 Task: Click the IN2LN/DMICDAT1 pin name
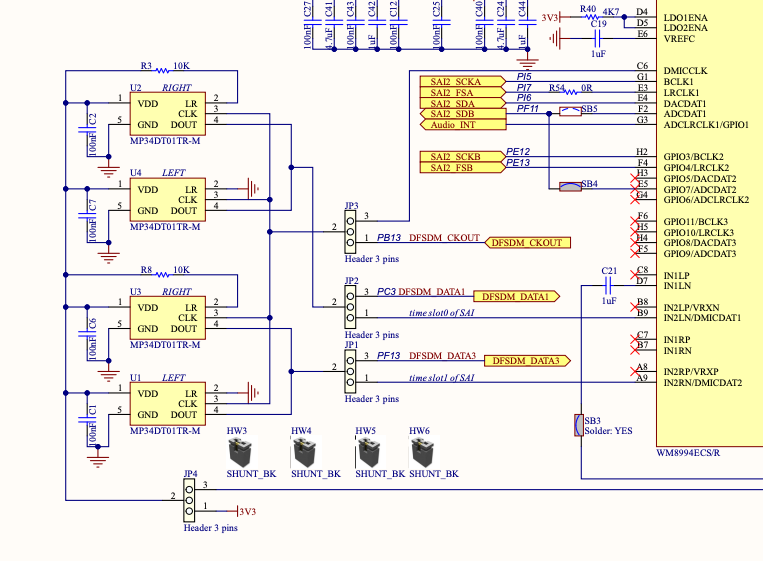click(702, 318)
